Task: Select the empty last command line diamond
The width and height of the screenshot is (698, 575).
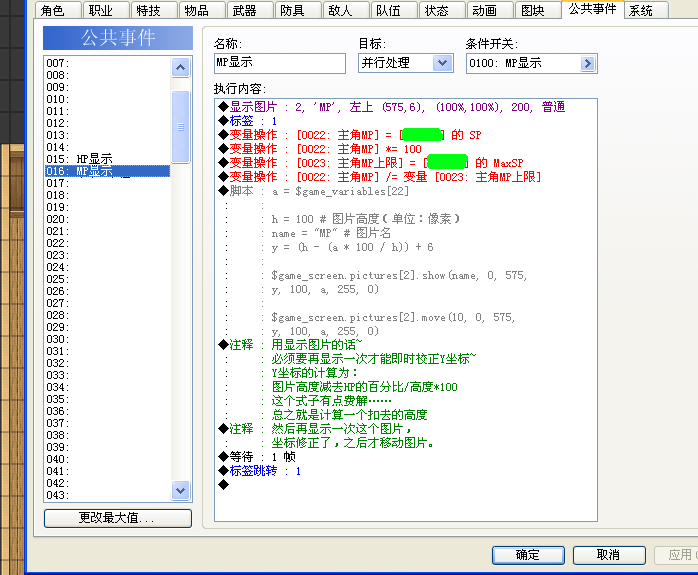Action: pos(223,485)
